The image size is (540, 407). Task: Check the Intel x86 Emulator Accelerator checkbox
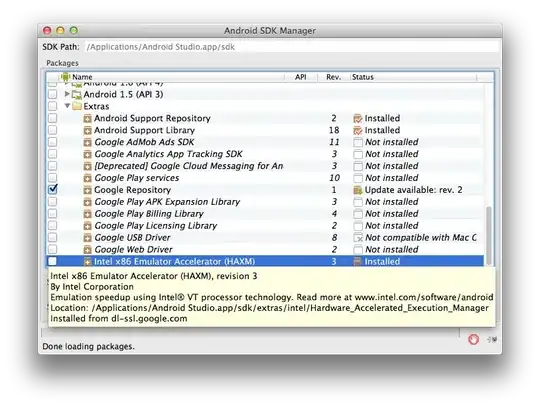click(53, 261)
